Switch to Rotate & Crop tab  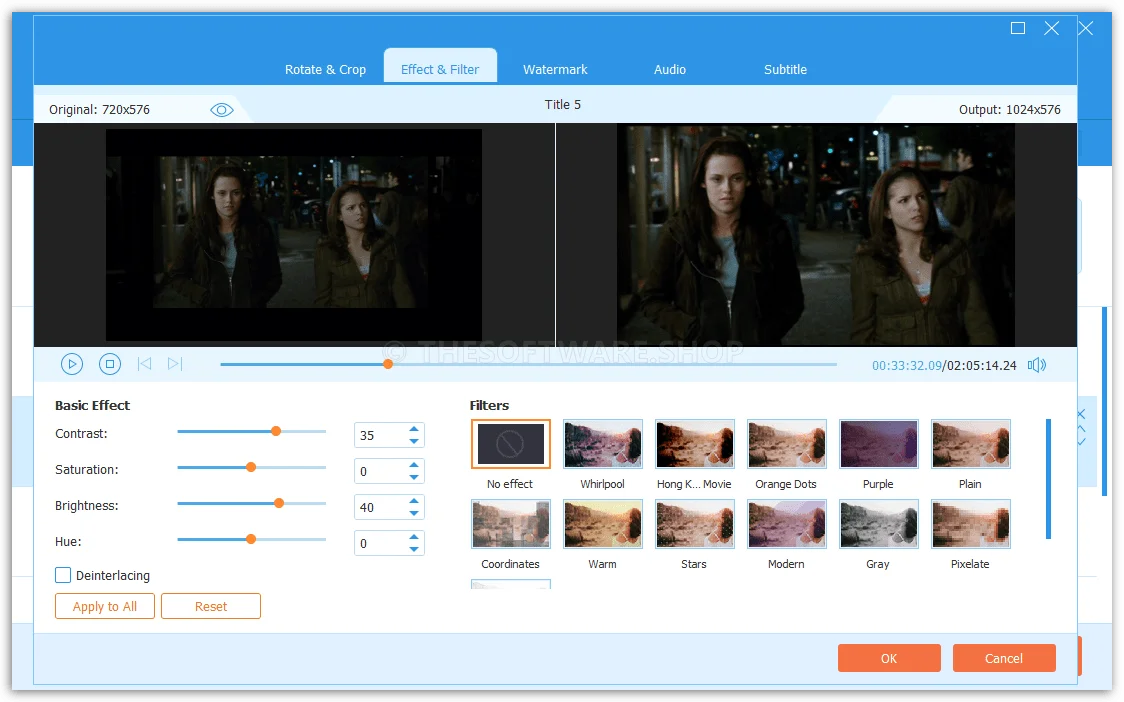(x=325, y=70)
